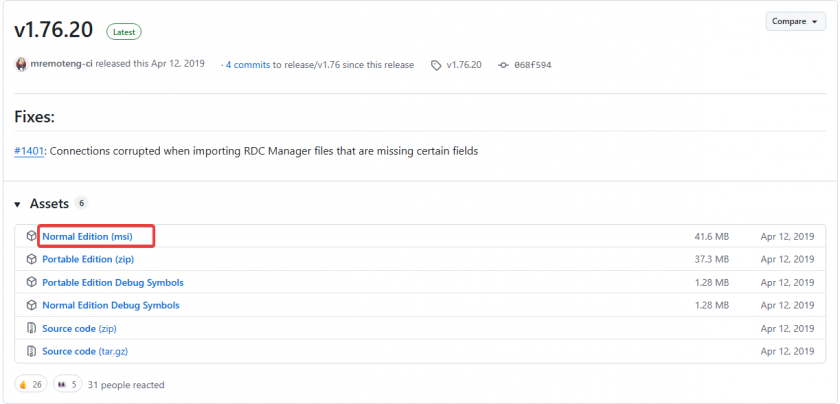This screenshot has width=840, height=404.
Task: Click file icon beside Source code (zip)
Action: (32, 328)
